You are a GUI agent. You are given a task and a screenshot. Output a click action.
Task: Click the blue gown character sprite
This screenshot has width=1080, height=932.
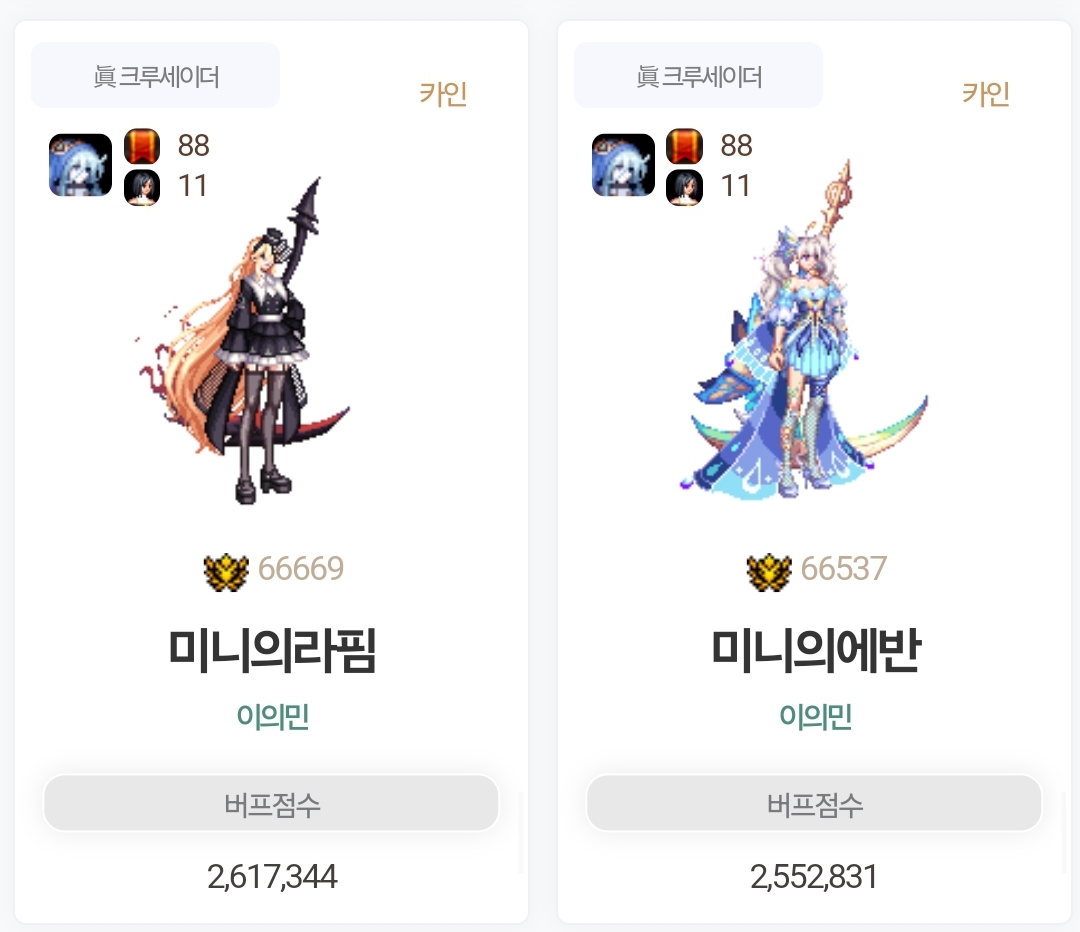pos(803,329)
